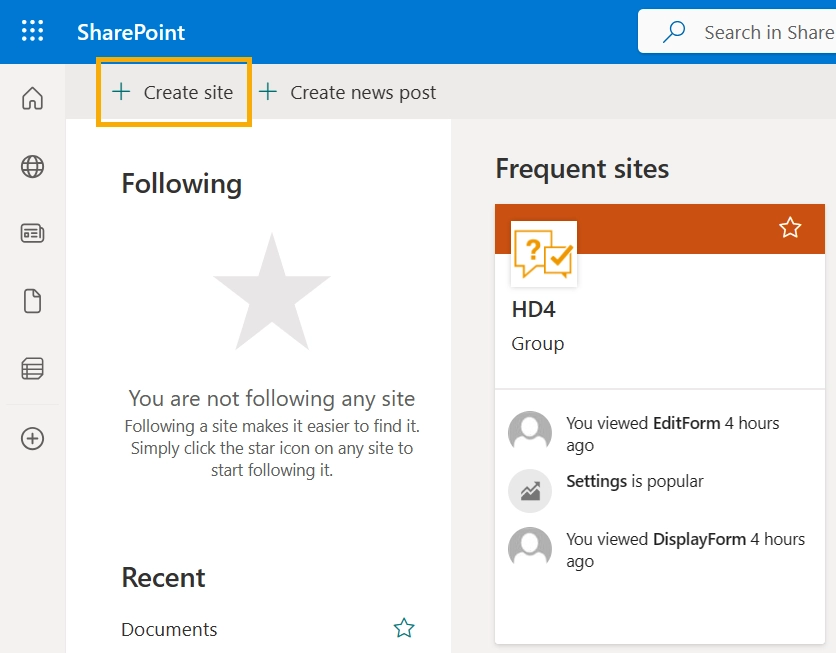Image resolution: width=836 pixels, height=653 pixels.
Task: Focus the Search in SharePoint field
Action: [x=737, y=32]
